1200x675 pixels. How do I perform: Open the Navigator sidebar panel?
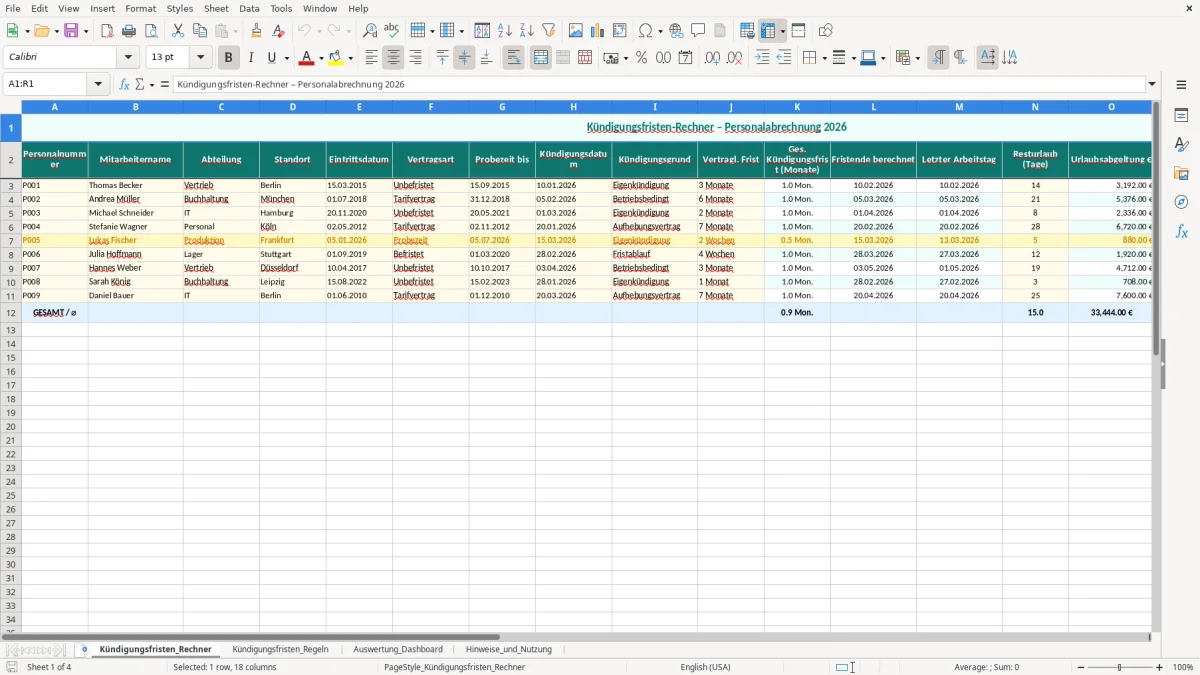[x=1181, y=202]
